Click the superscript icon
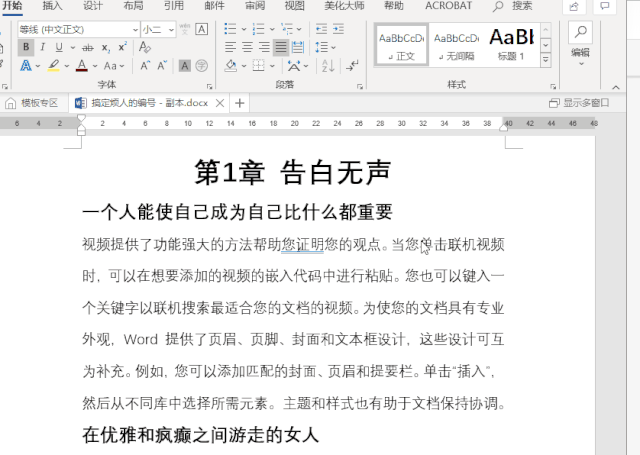 tap(122, 47)
